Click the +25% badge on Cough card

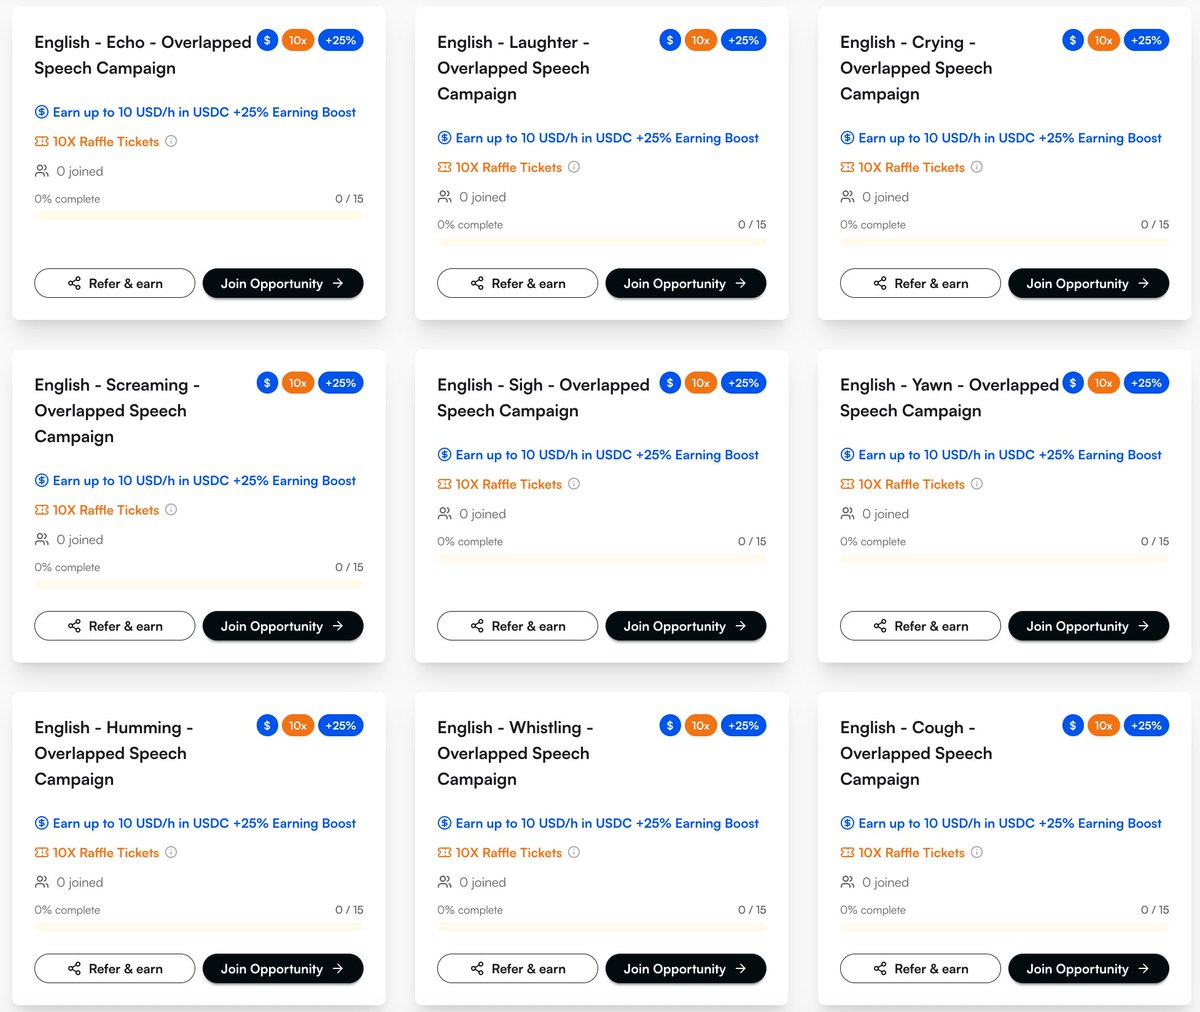pyautogui.click(x=1146, y=726)
